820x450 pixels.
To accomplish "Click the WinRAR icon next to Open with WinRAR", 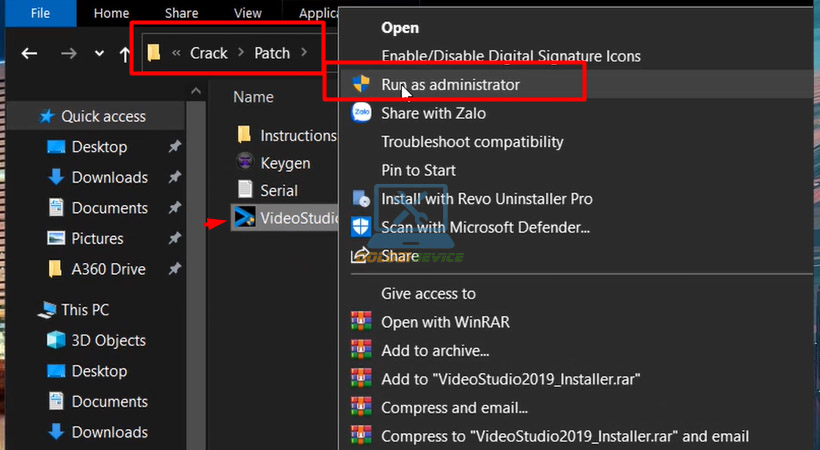I will pyautogui.click(x=361, y=322).
